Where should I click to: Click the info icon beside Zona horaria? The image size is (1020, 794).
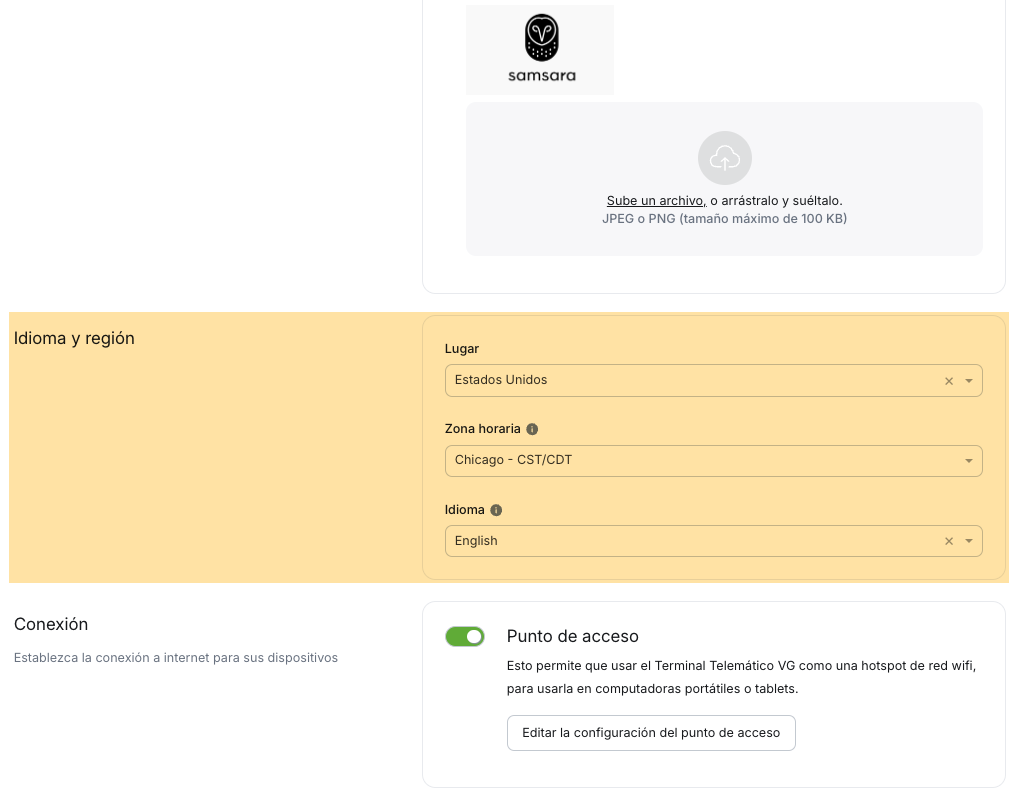pos(532,429)
